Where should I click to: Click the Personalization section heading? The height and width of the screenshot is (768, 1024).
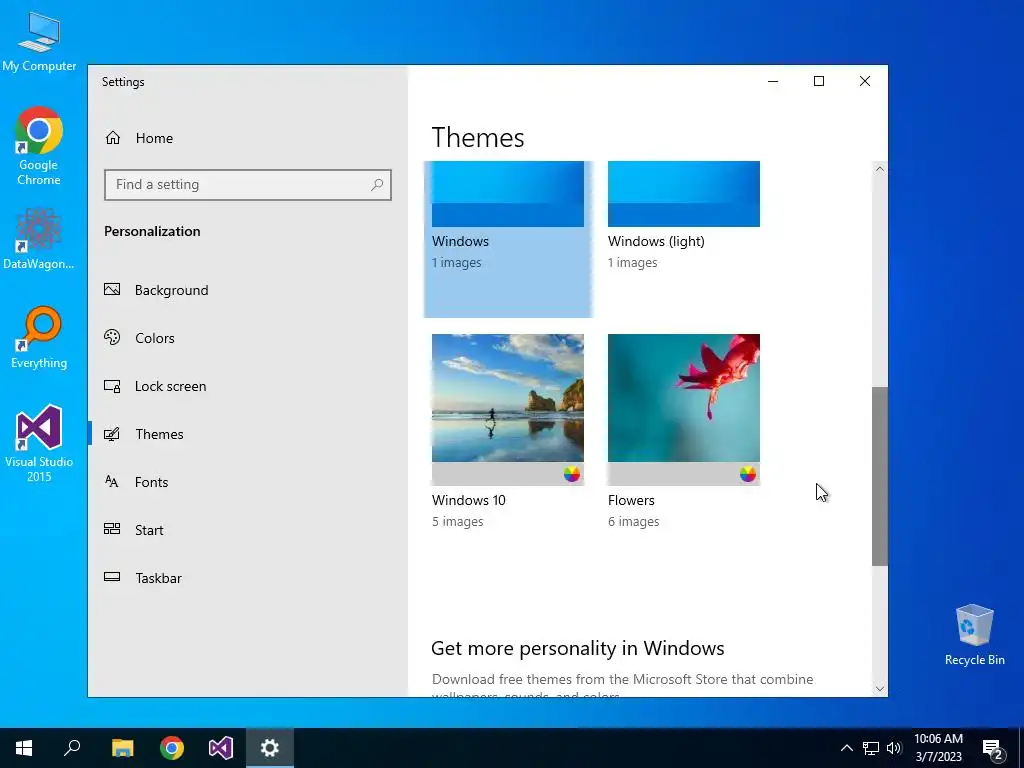point(152,231)
